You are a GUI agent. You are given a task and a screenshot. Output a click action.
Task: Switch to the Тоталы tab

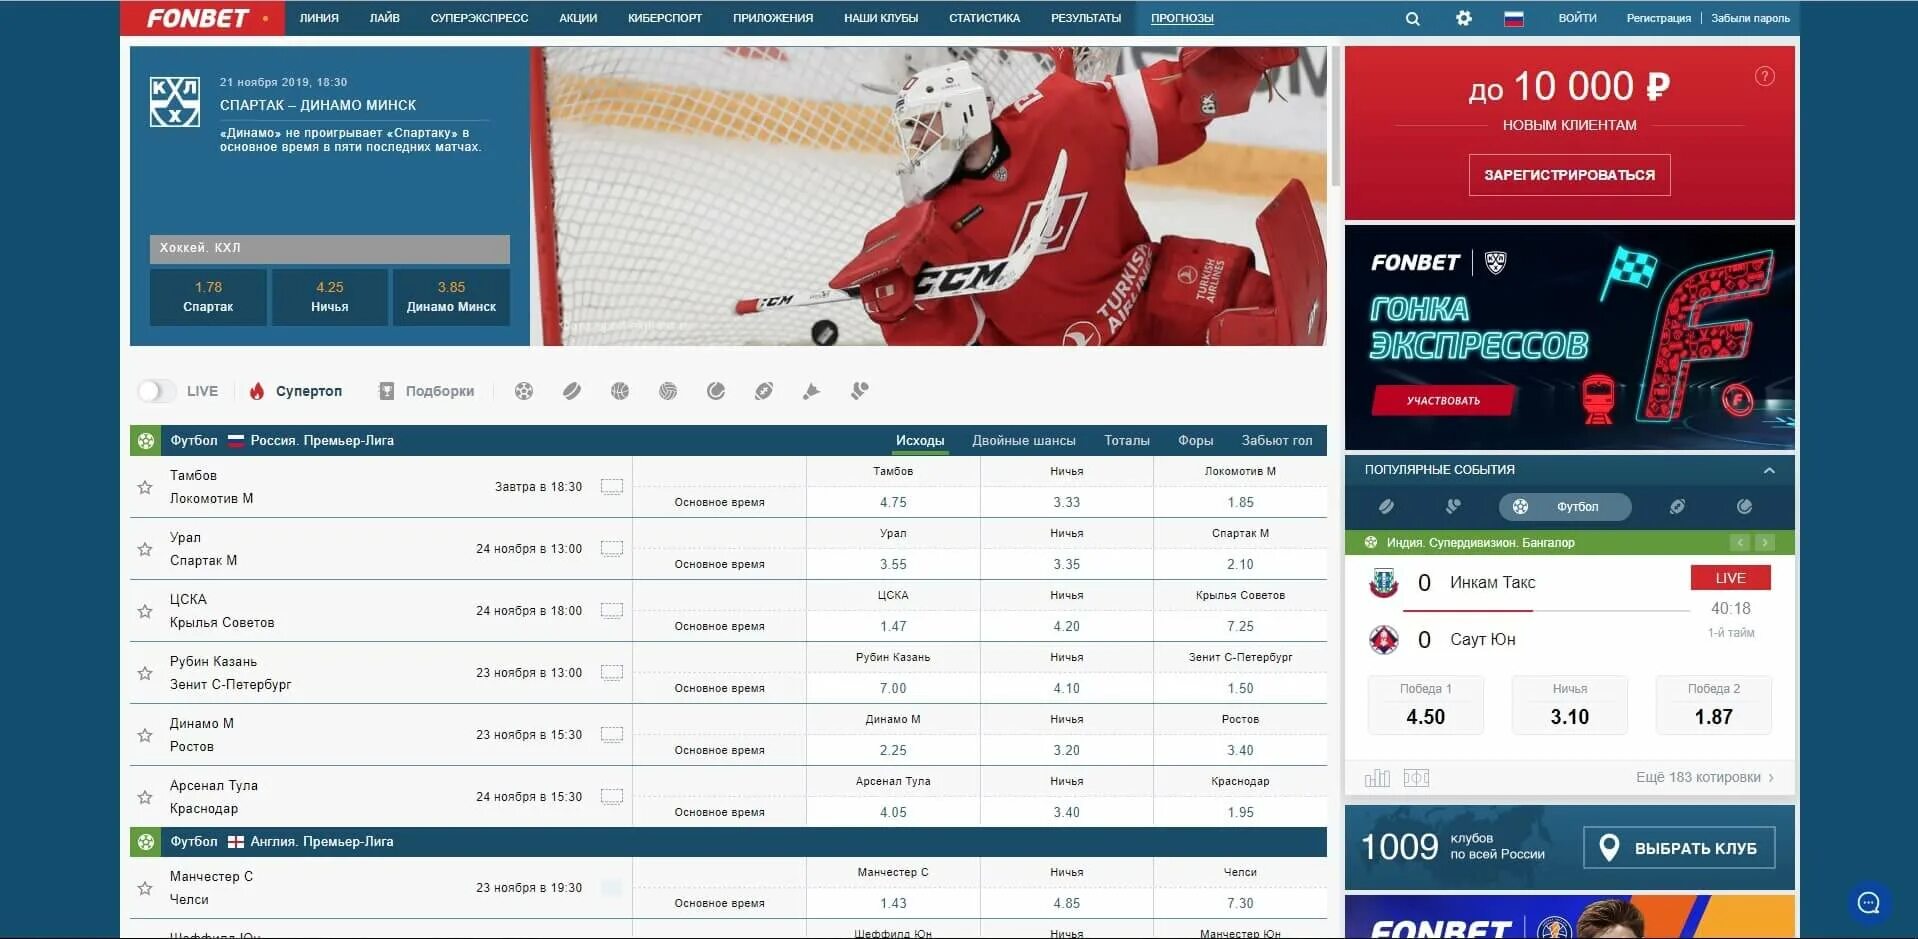pos(1127,440)
